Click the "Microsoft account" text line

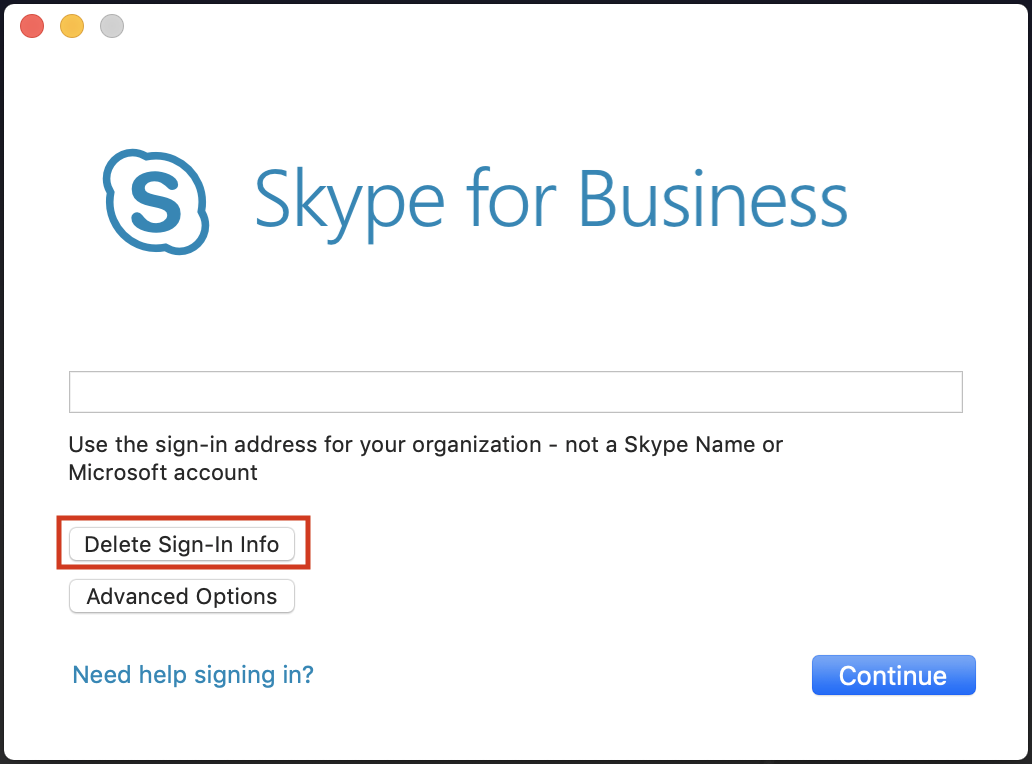[x=163, y=472]
